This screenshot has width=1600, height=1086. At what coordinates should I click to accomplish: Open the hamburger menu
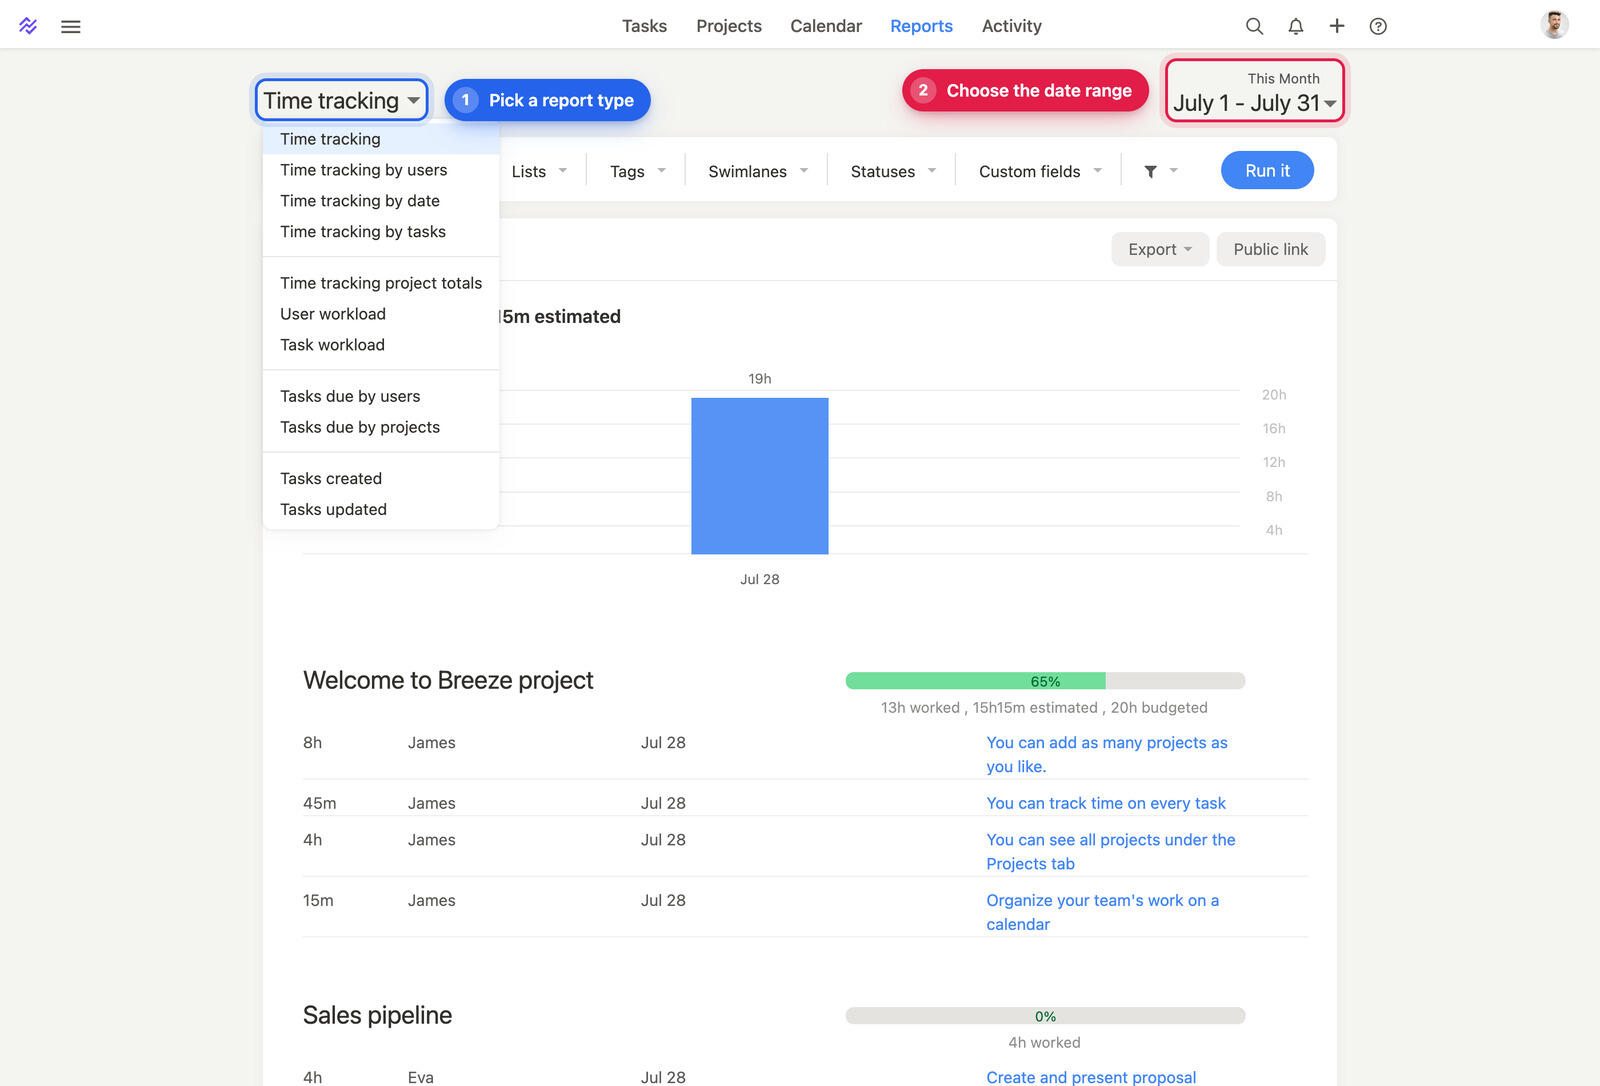pos(71,27)
